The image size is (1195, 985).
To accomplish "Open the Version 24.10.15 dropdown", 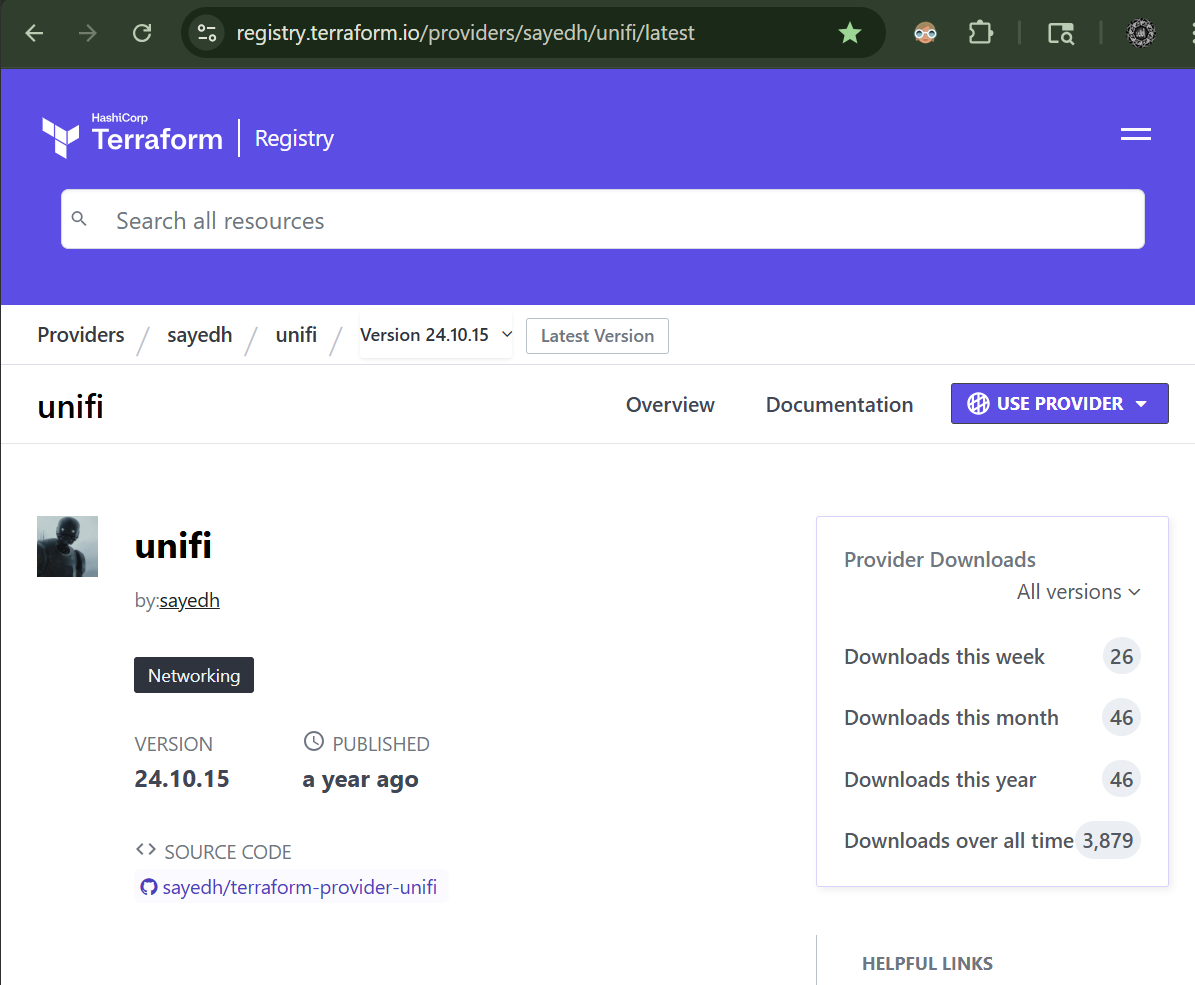I will click(435, 334).
